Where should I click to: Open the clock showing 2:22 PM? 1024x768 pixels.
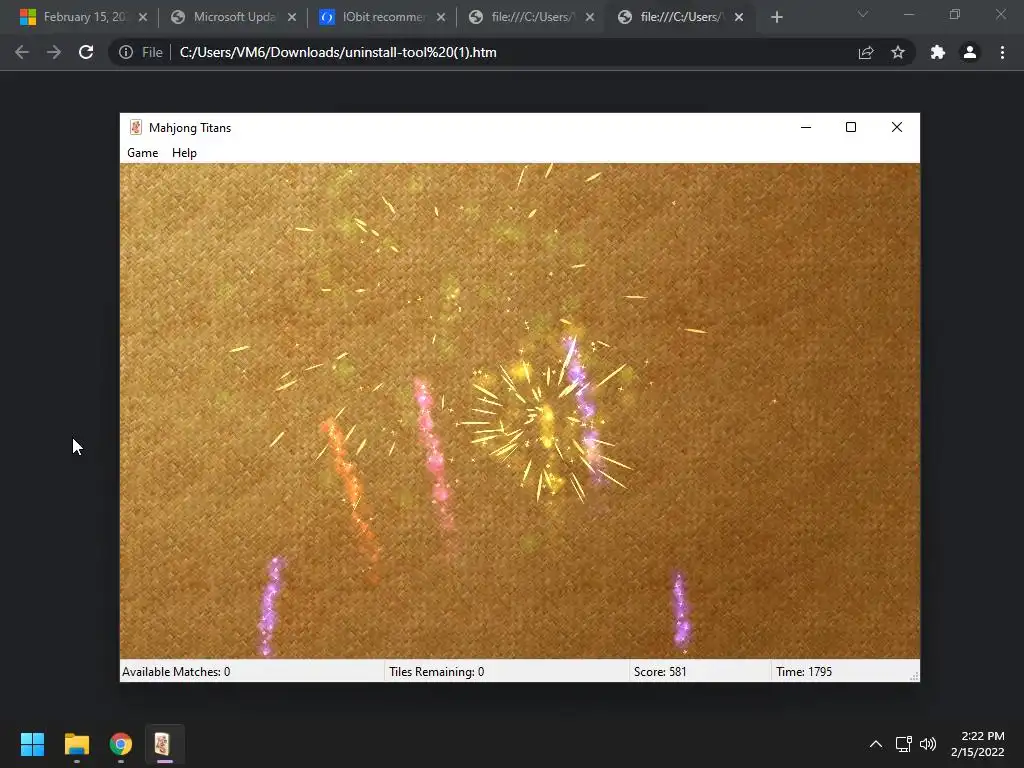tap(978, 744)
